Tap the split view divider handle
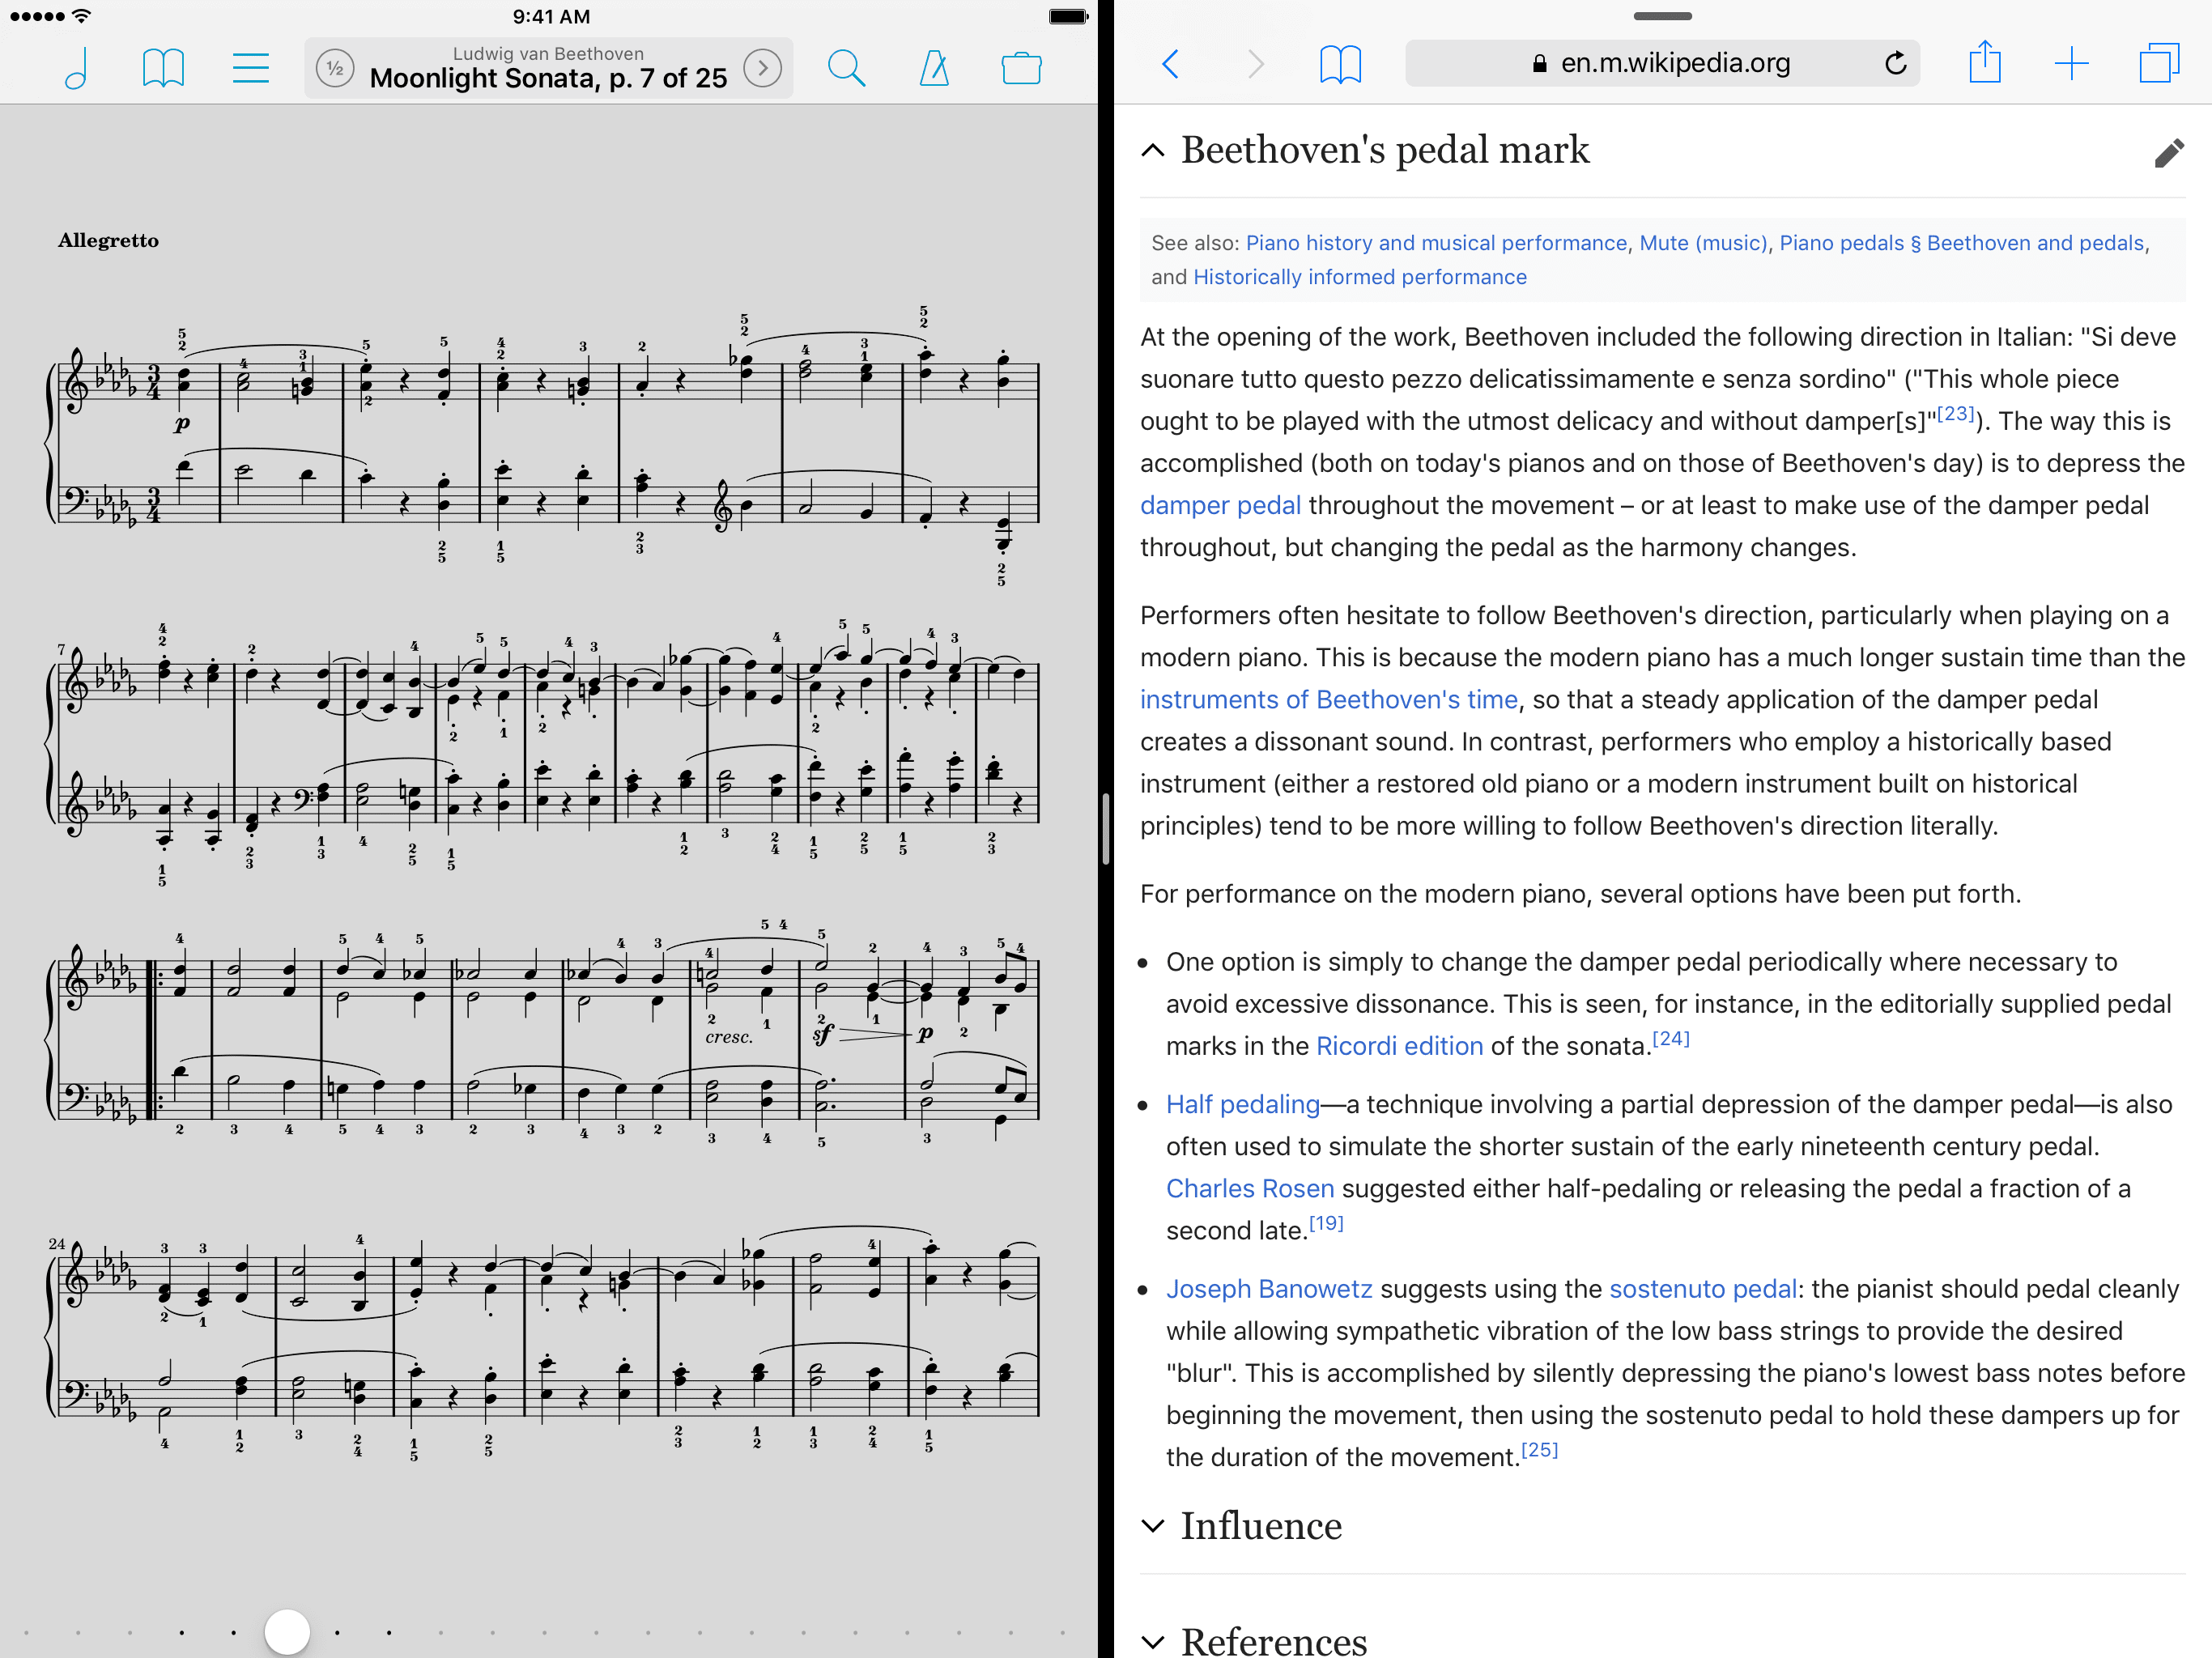The image size is (2212, 1658). 1105,829
